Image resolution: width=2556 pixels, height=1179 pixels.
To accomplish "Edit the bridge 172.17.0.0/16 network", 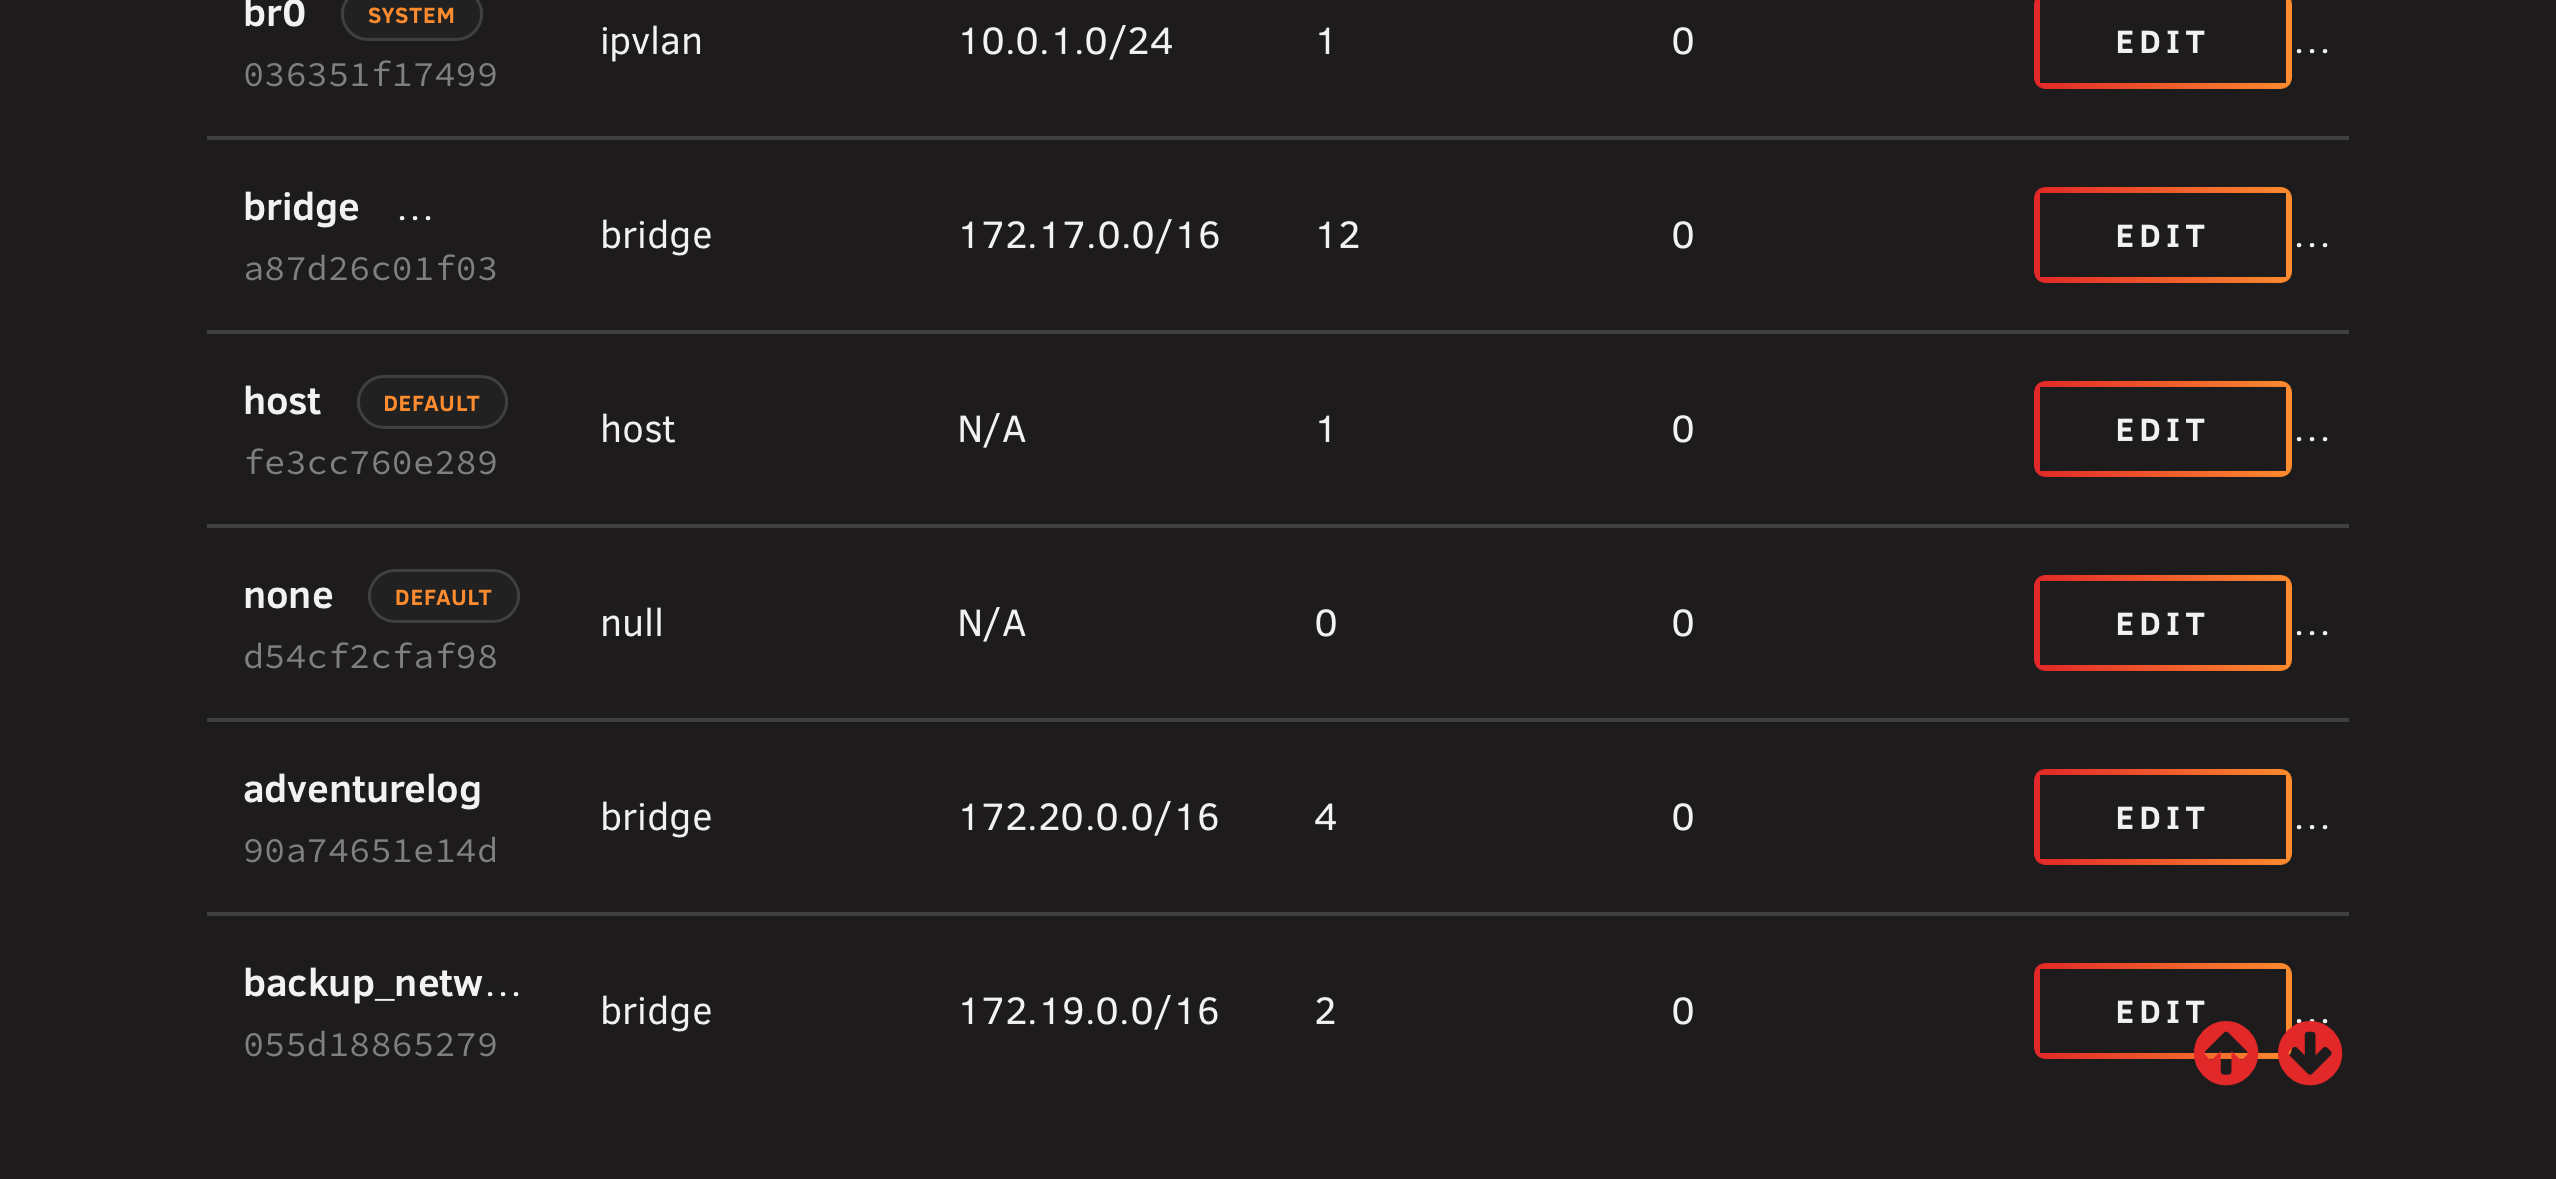I will tap(2162, 235).
